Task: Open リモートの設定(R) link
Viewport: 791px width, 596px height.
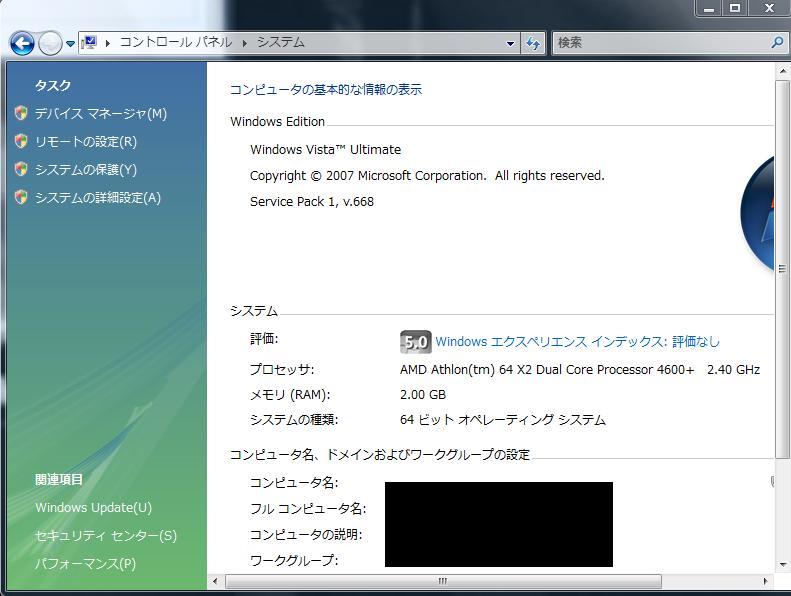Action: click(x=86, y=142)
